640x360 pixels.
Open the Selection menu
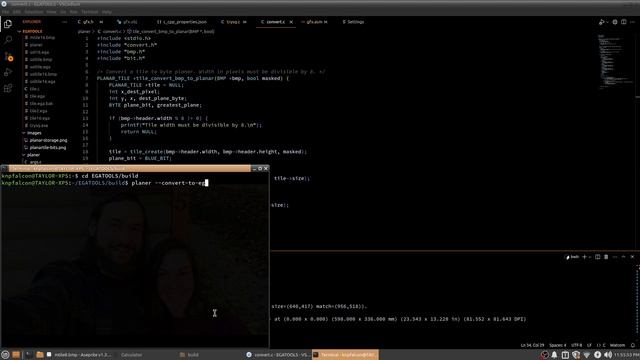(33, 12)
